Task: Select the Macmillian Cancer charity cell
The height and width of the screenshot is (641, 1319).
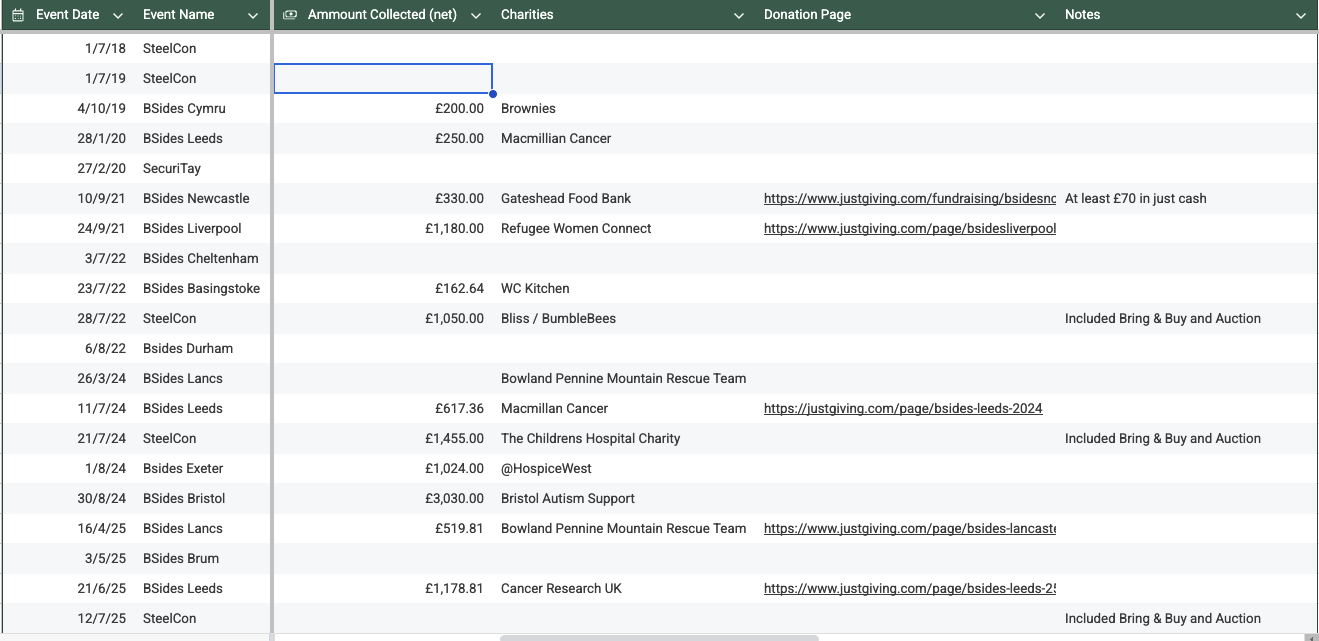Action: [626, 139]
